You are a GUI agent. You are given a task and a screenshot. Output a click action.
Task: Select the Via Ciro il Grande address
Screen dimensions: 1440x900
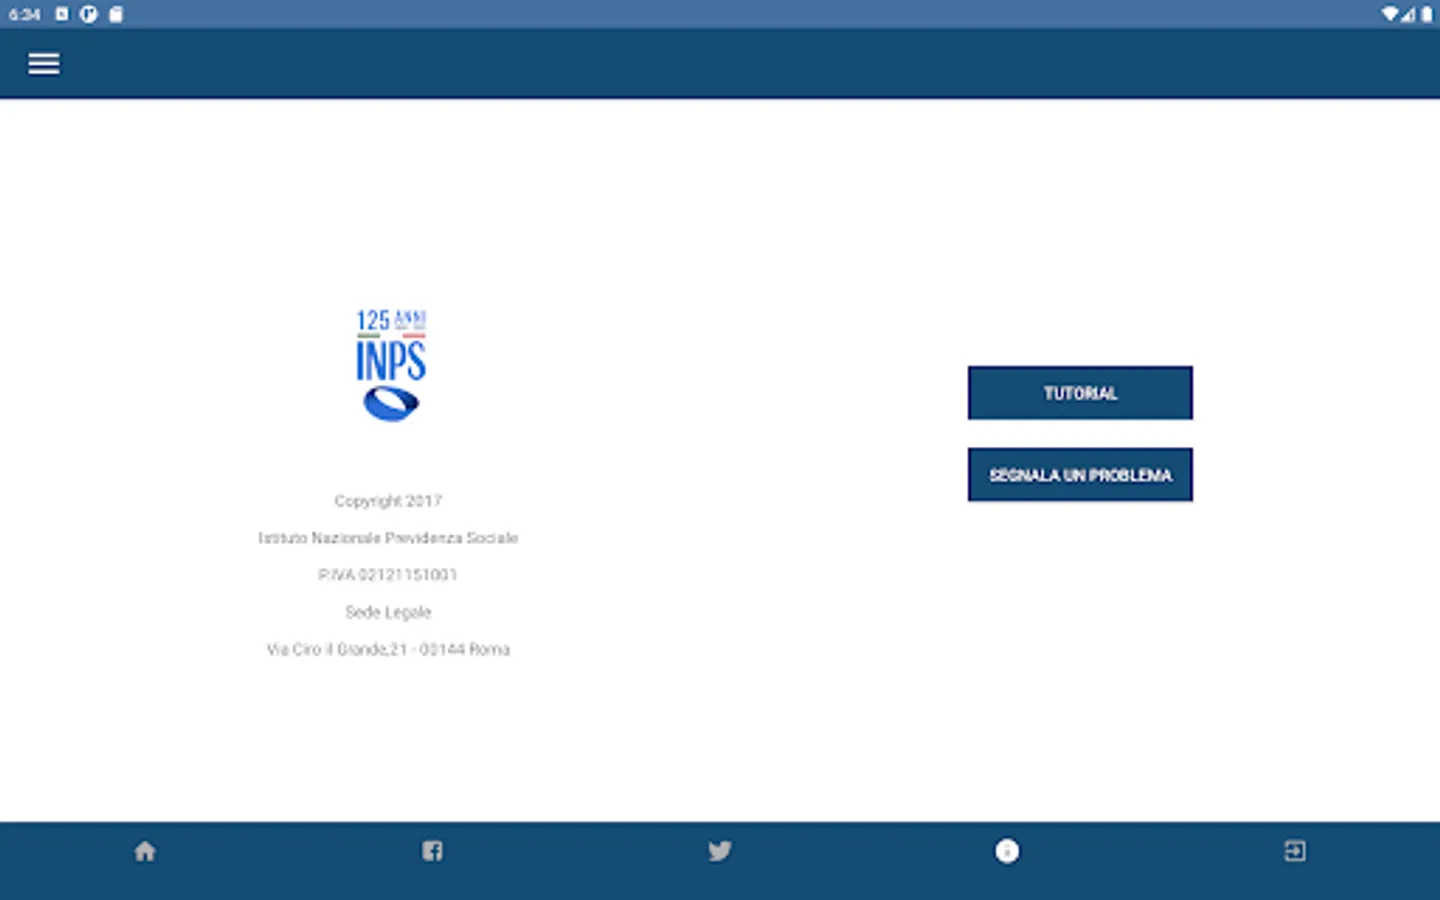tap(388, 649)
